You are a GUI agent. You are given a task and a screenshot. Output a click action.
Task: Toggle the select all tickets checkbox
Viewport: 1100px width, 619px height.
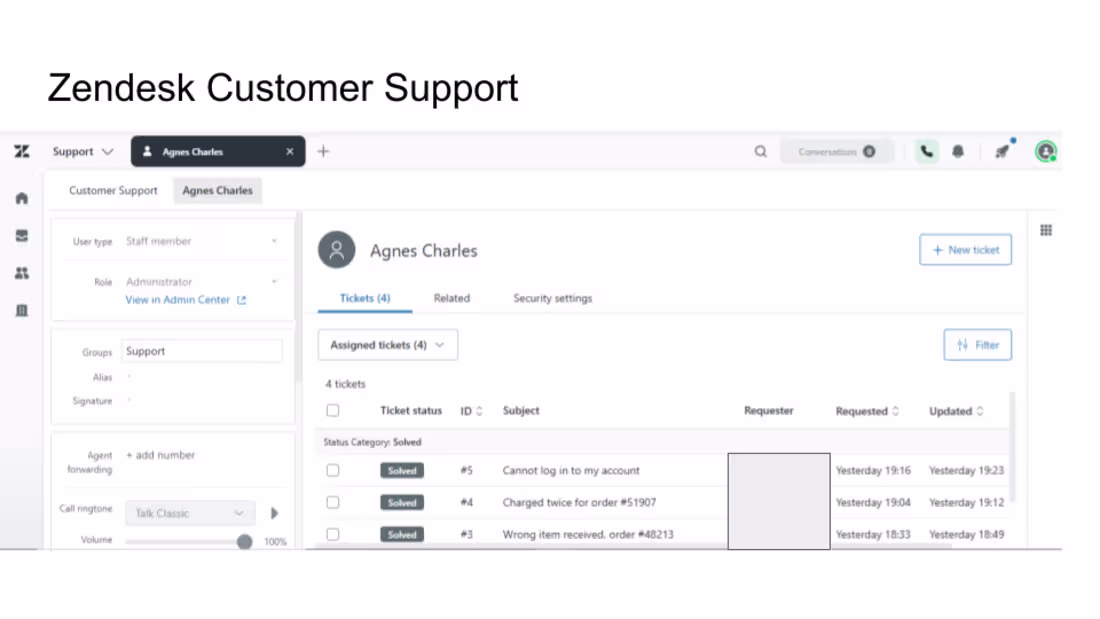tap(333, 411)
